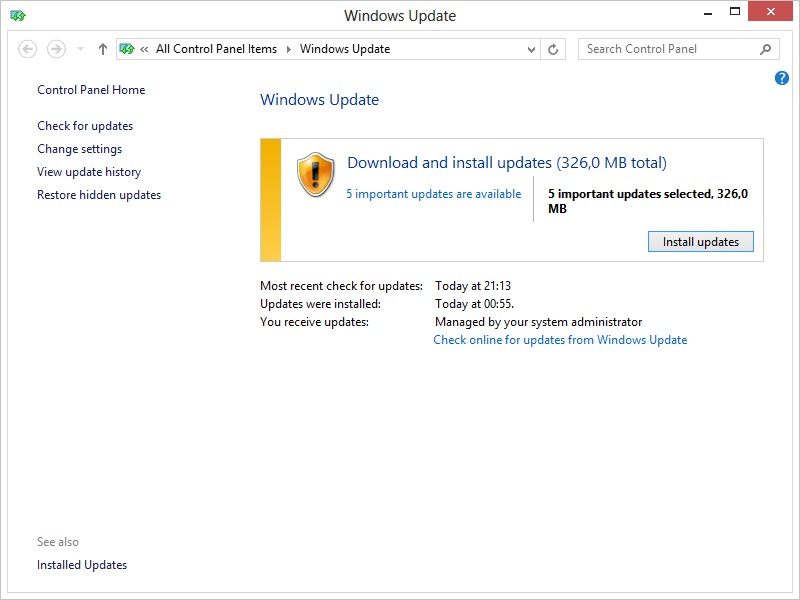Click the Windows Update page heading

pyautogui.click(x=319, y=99)
